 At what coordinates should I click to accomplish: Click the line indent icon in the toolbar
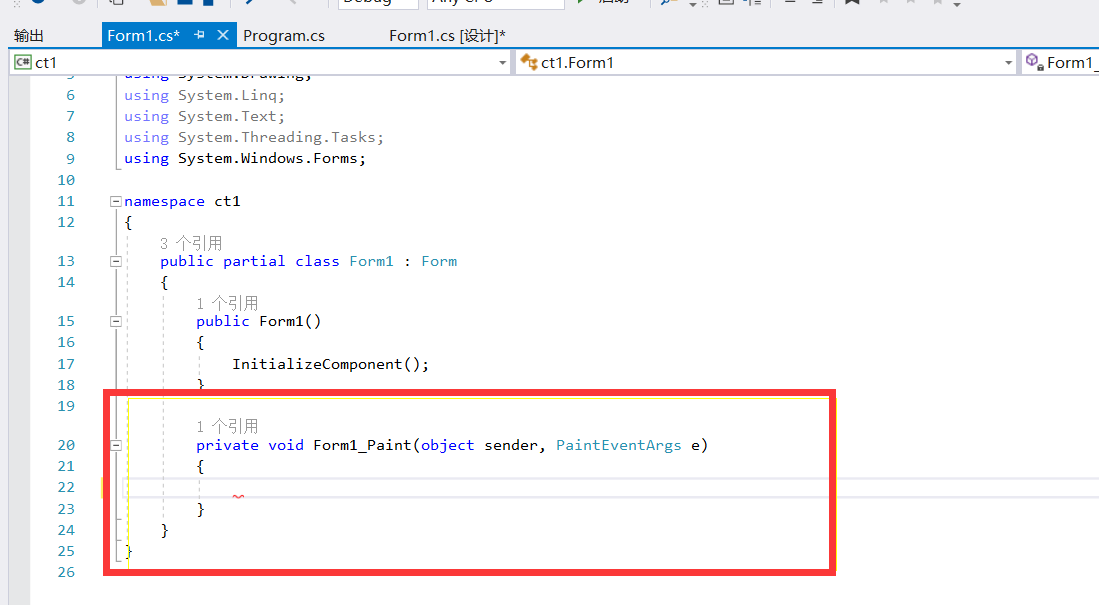point(815,5)
